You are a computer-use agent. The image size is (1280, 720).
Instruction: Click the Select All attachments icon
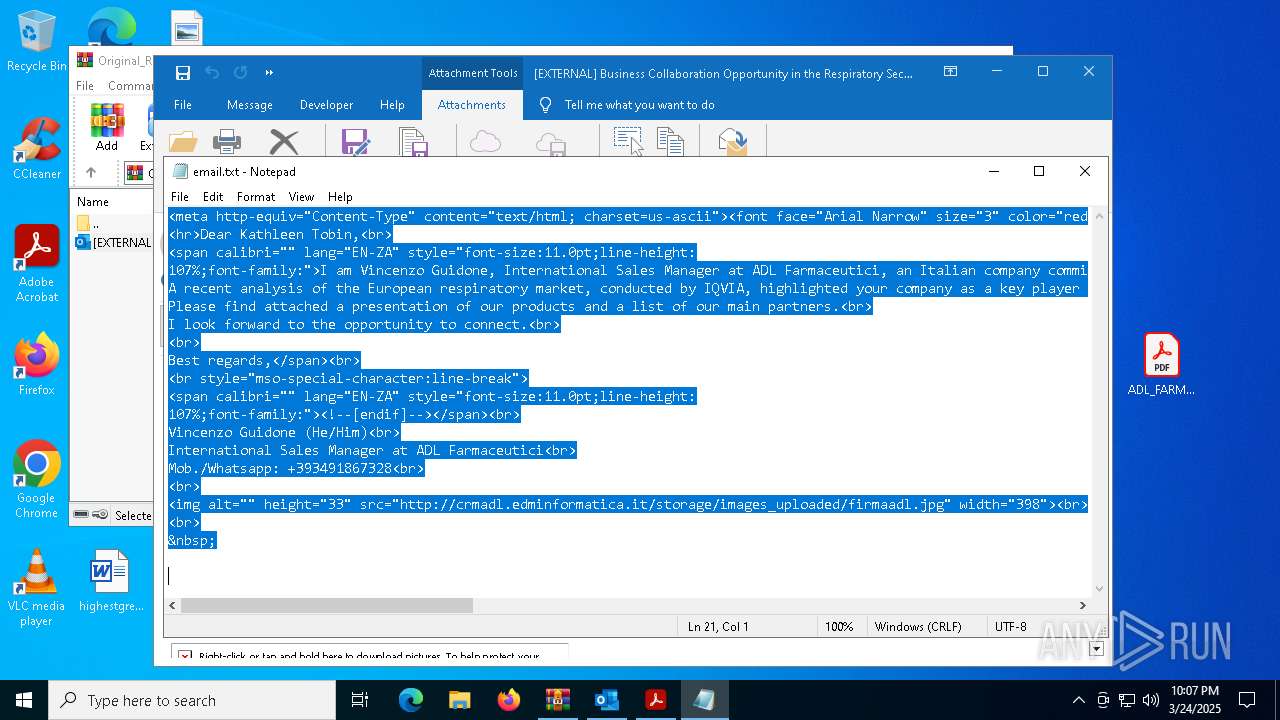tap(628, 142)
